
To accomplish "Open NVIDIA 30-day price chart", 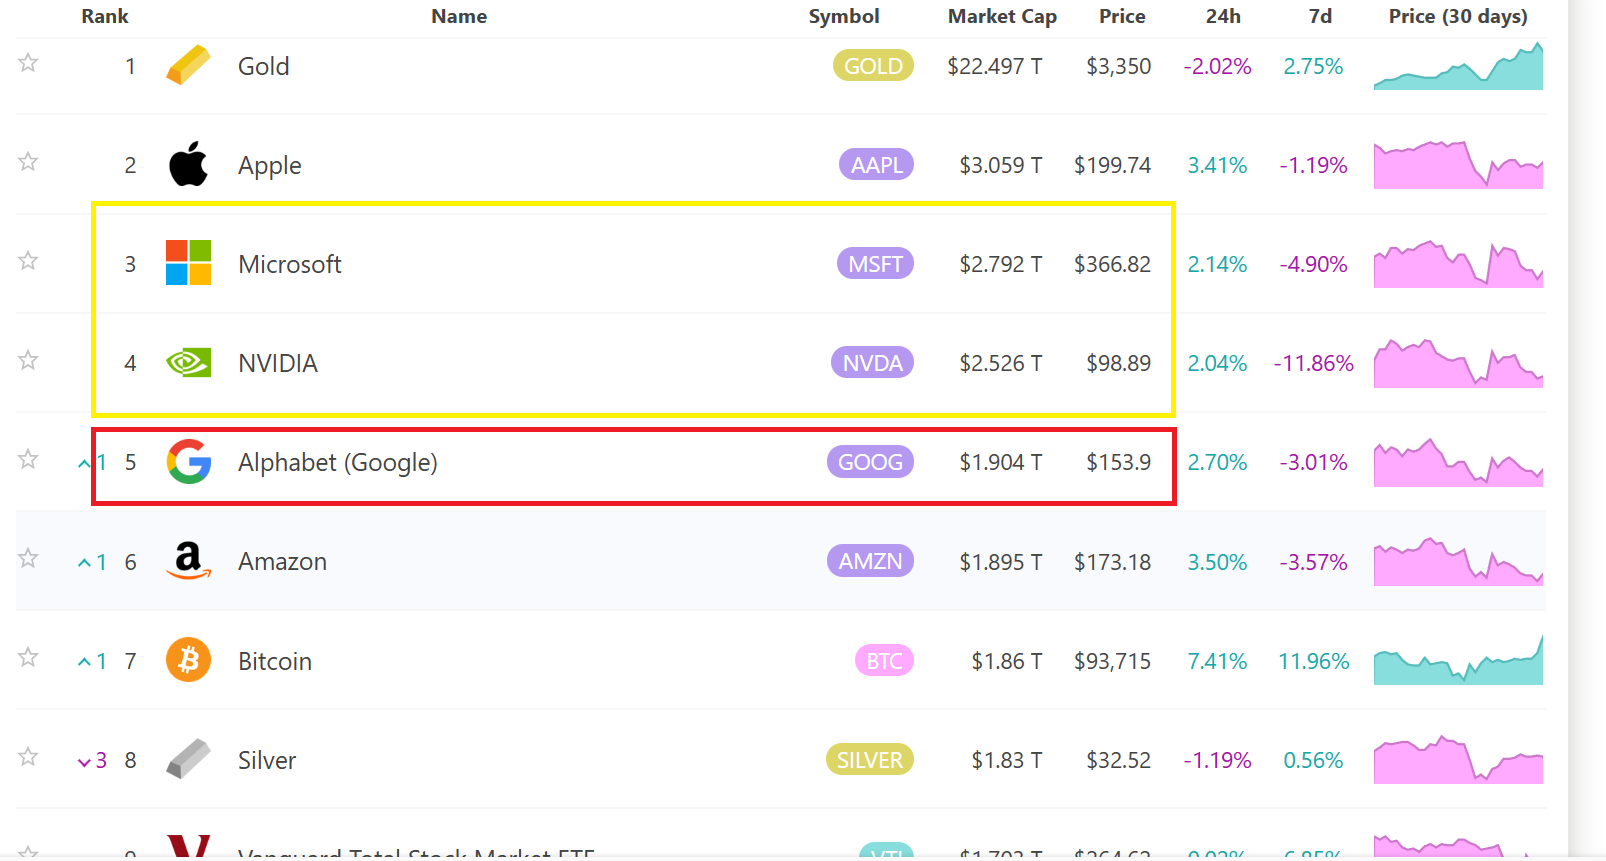I will (x=1458, y=363).
